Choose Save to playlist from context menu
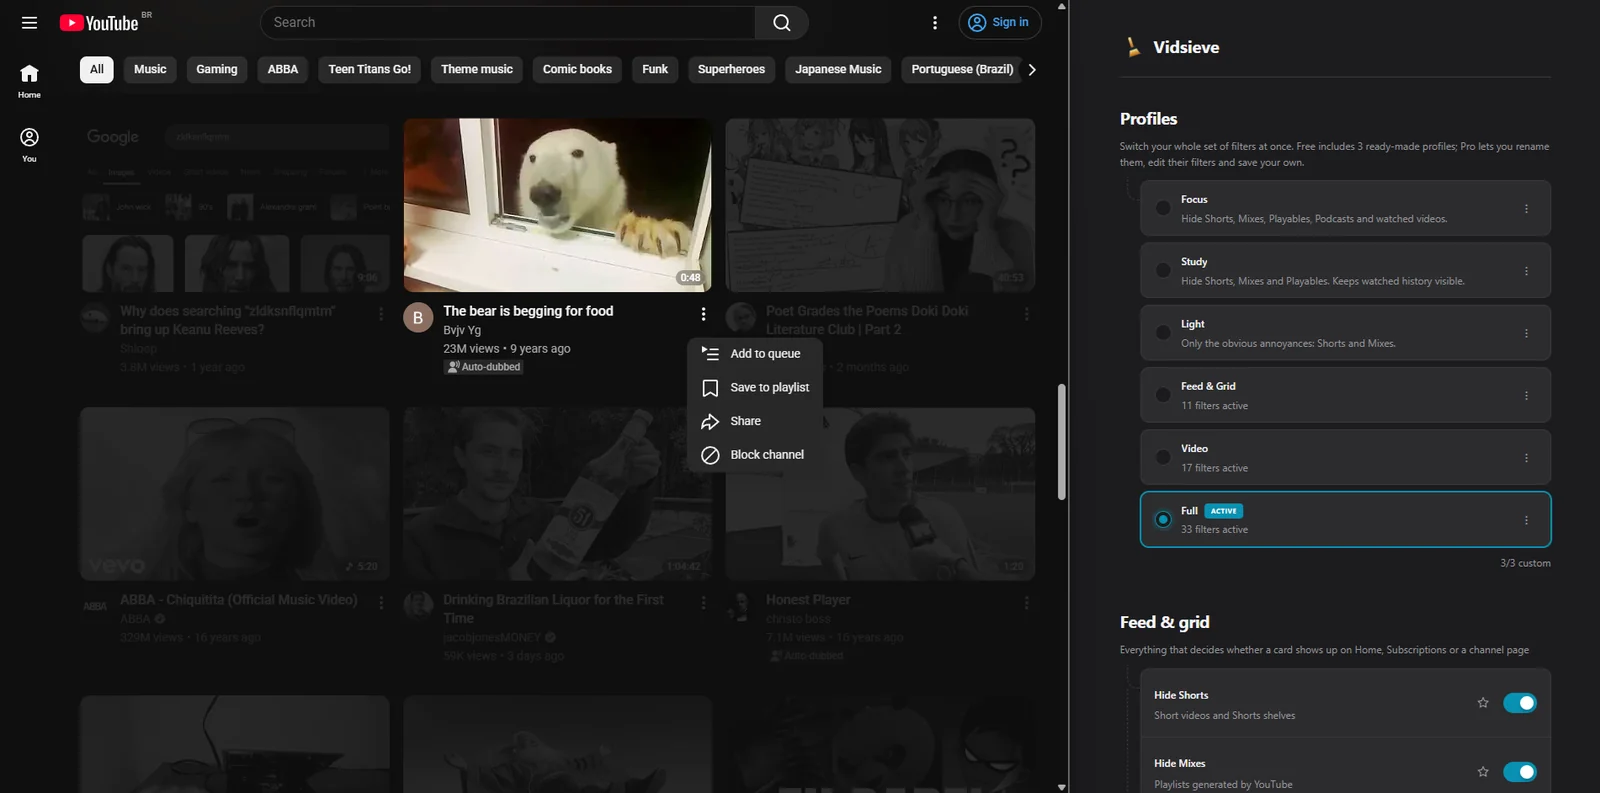The width and height of the screenshot is (1600, 793). 755,388
